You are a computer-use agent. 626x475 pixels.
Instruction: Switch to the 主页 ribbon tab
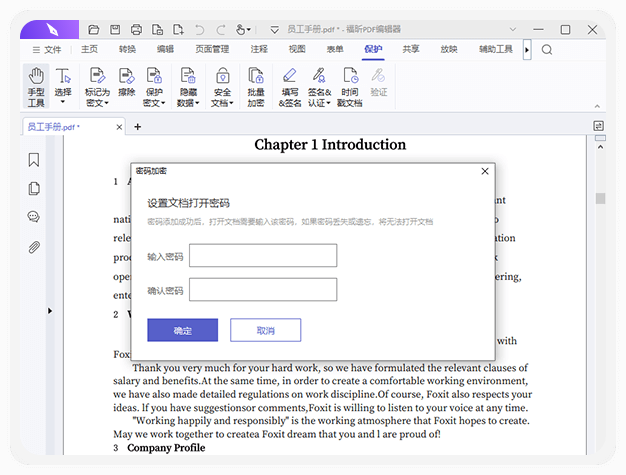pyautogui.click(x=89, y=49)
